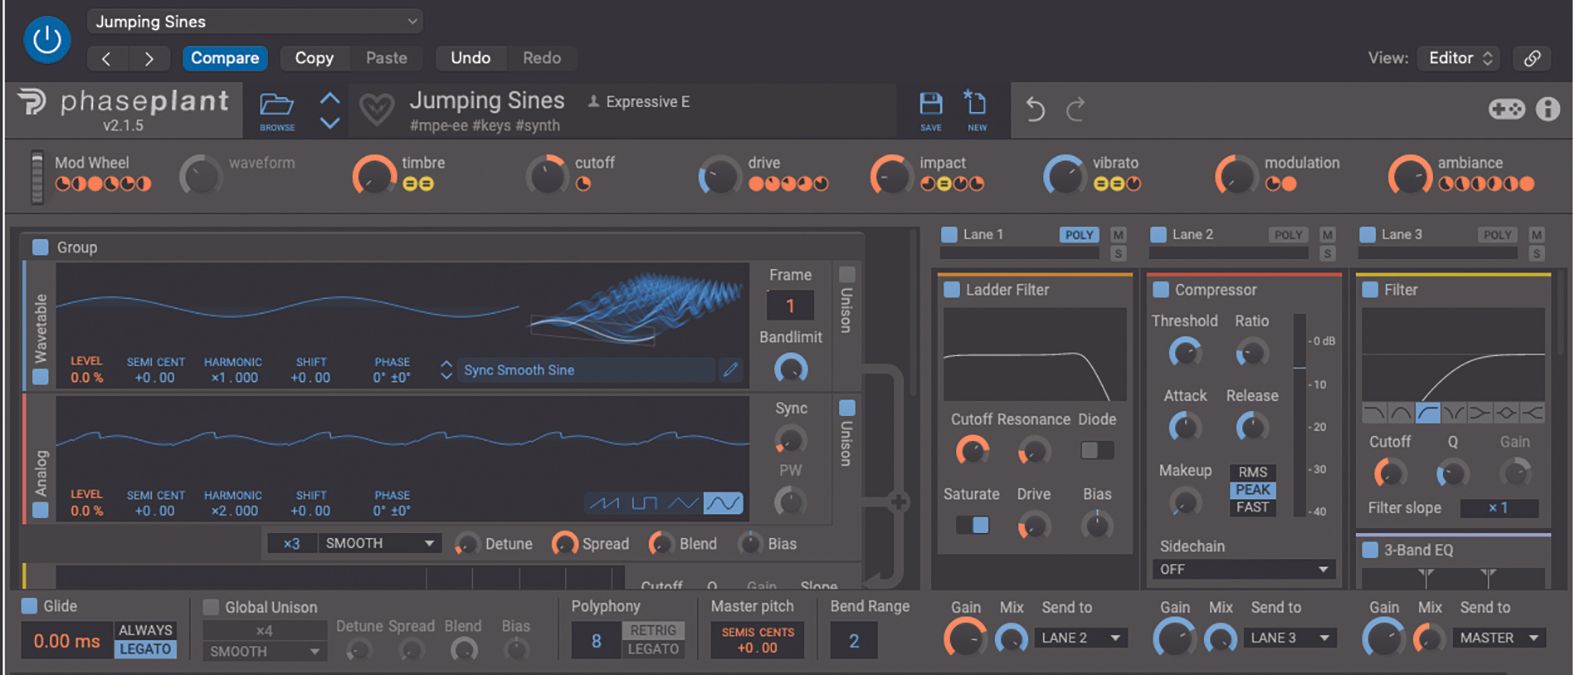Select PEAK compressor mode

click(x=1253, y=490)
